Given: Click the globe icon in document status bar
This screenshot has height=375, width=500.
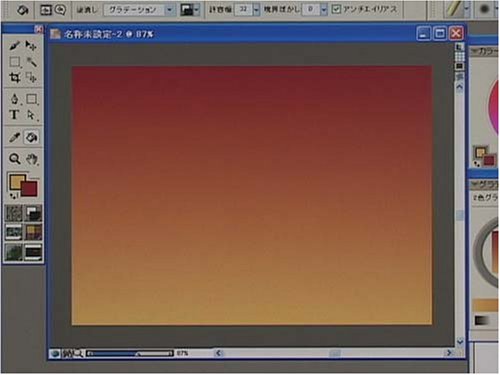Looking at the screenshot, I should pyautogui.click(x=55, y=353).
